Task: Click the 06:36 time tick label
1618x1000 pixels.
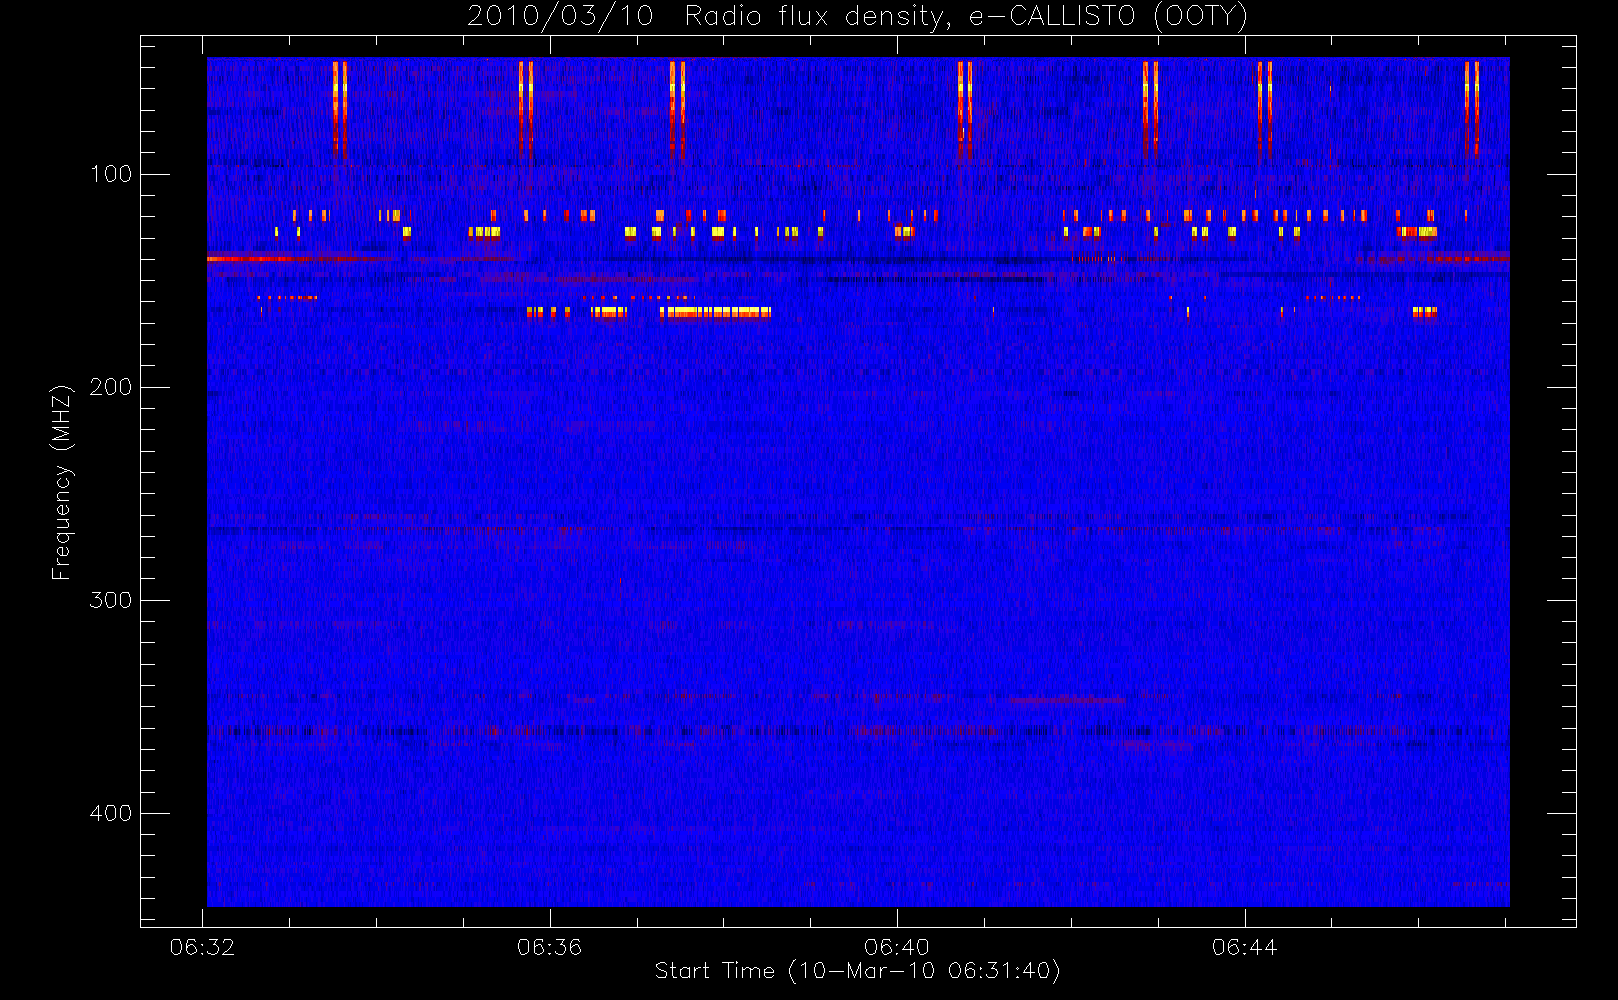Action: pos(550,947)
